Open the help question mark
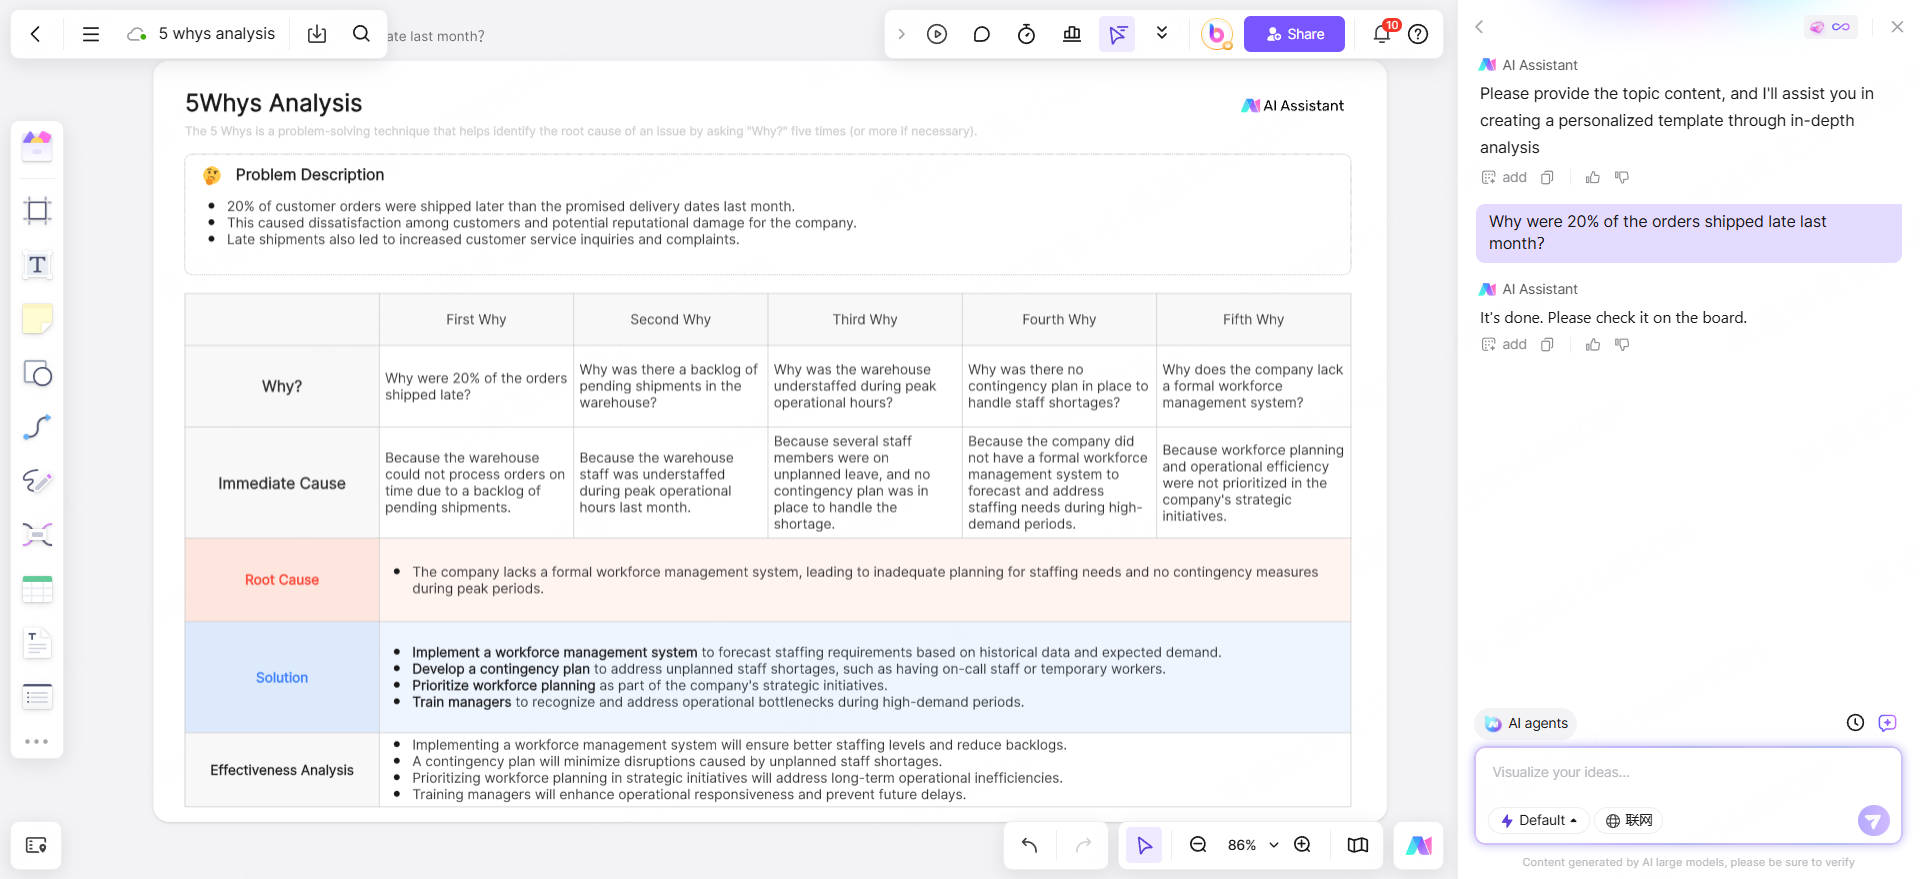Screen dimensions: 1920x879 pyautogui.click(x=1418, y=34)
